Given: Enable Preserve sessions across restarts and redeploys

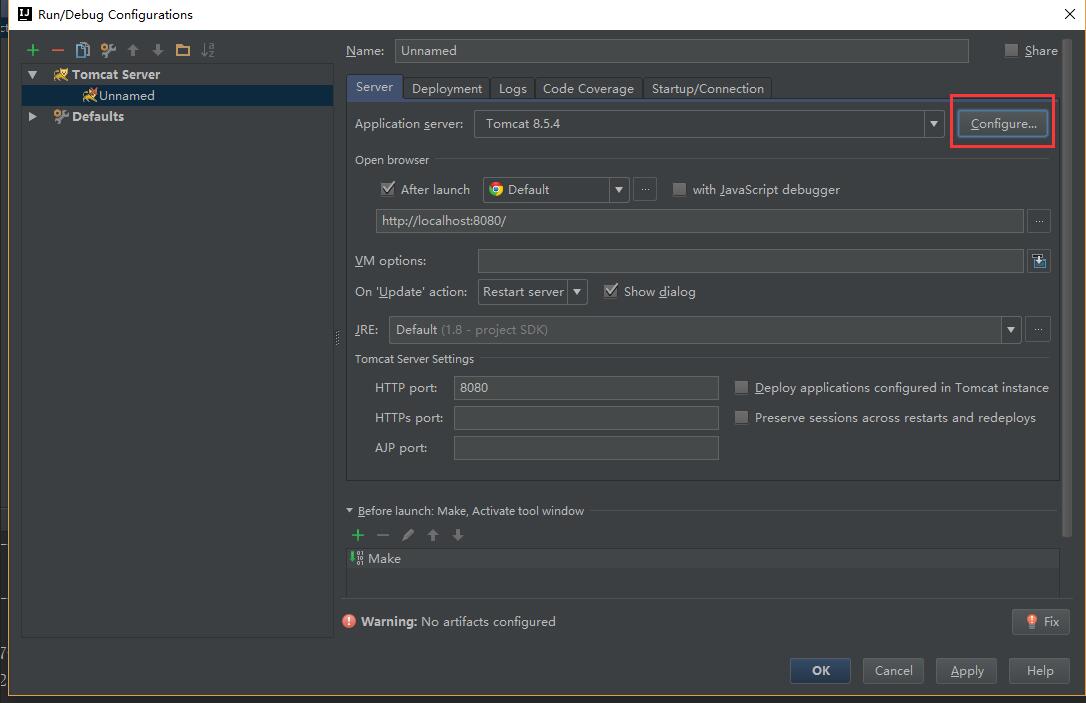Looking at the screenshot, I should [x=741, y=417].
